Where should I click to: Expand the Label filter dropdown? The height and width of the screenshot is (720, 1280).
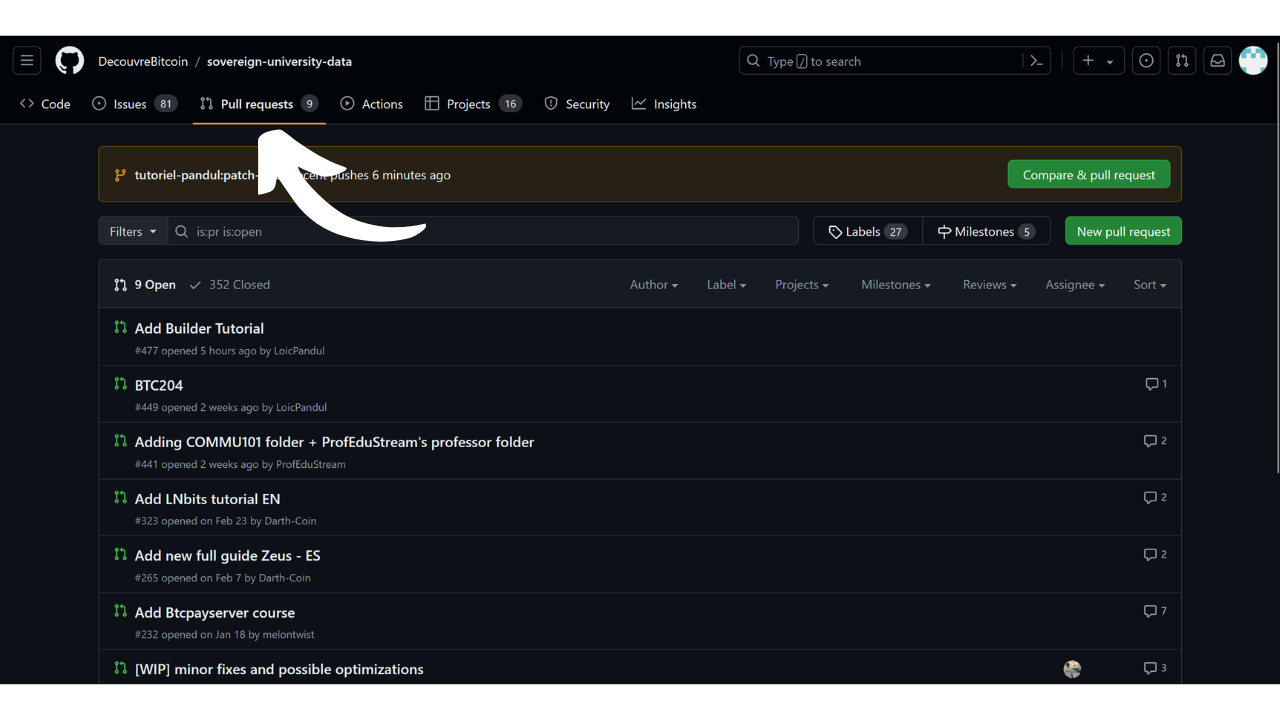[x=727, y=285]
